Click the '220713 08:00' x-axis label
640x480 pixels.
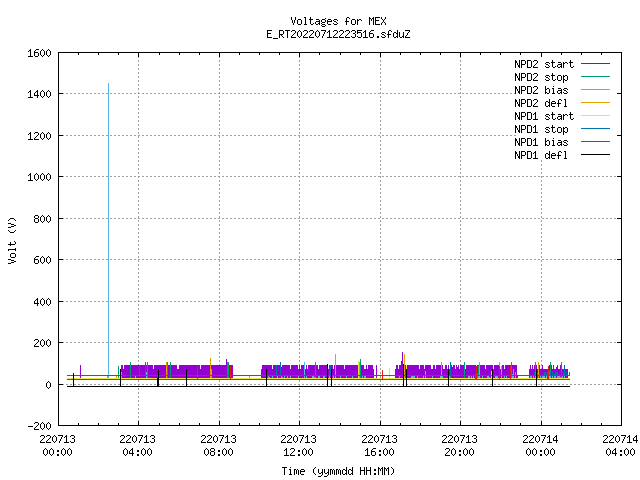pos(218,445)
